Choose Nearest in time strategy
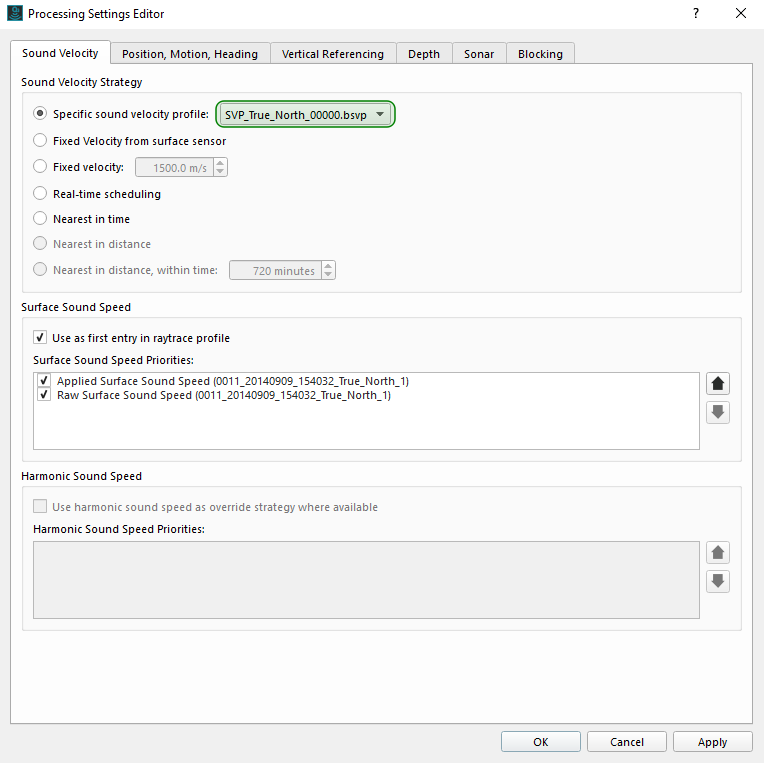The width and height of the screenshot is (764, 763). (41, 219)
